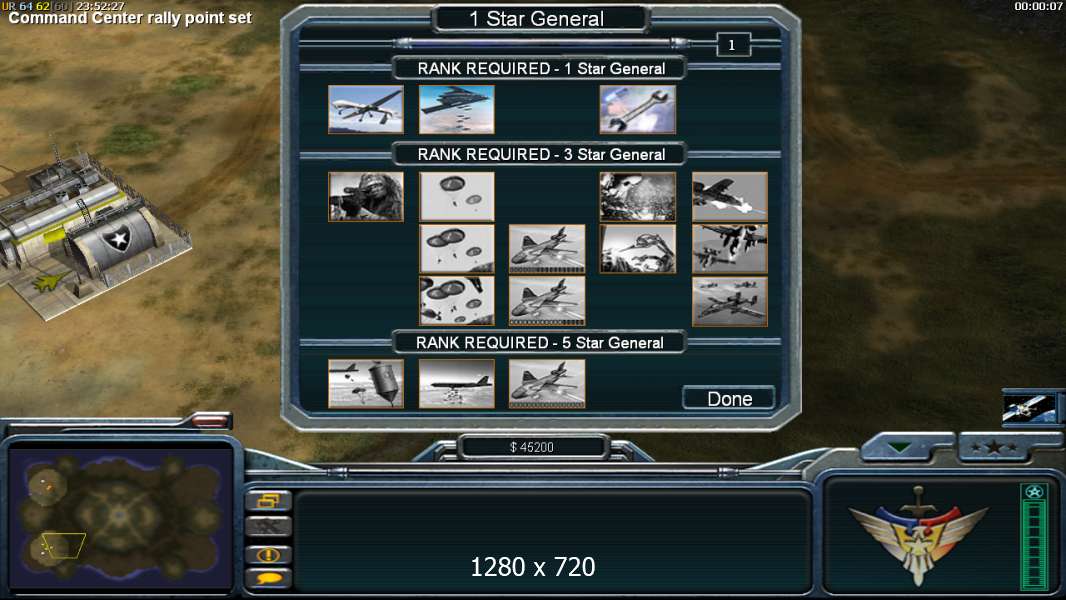Select the wrench Emergency Repair power
This screenshot has width=1066, height=600.
click(x=638, y=109)
